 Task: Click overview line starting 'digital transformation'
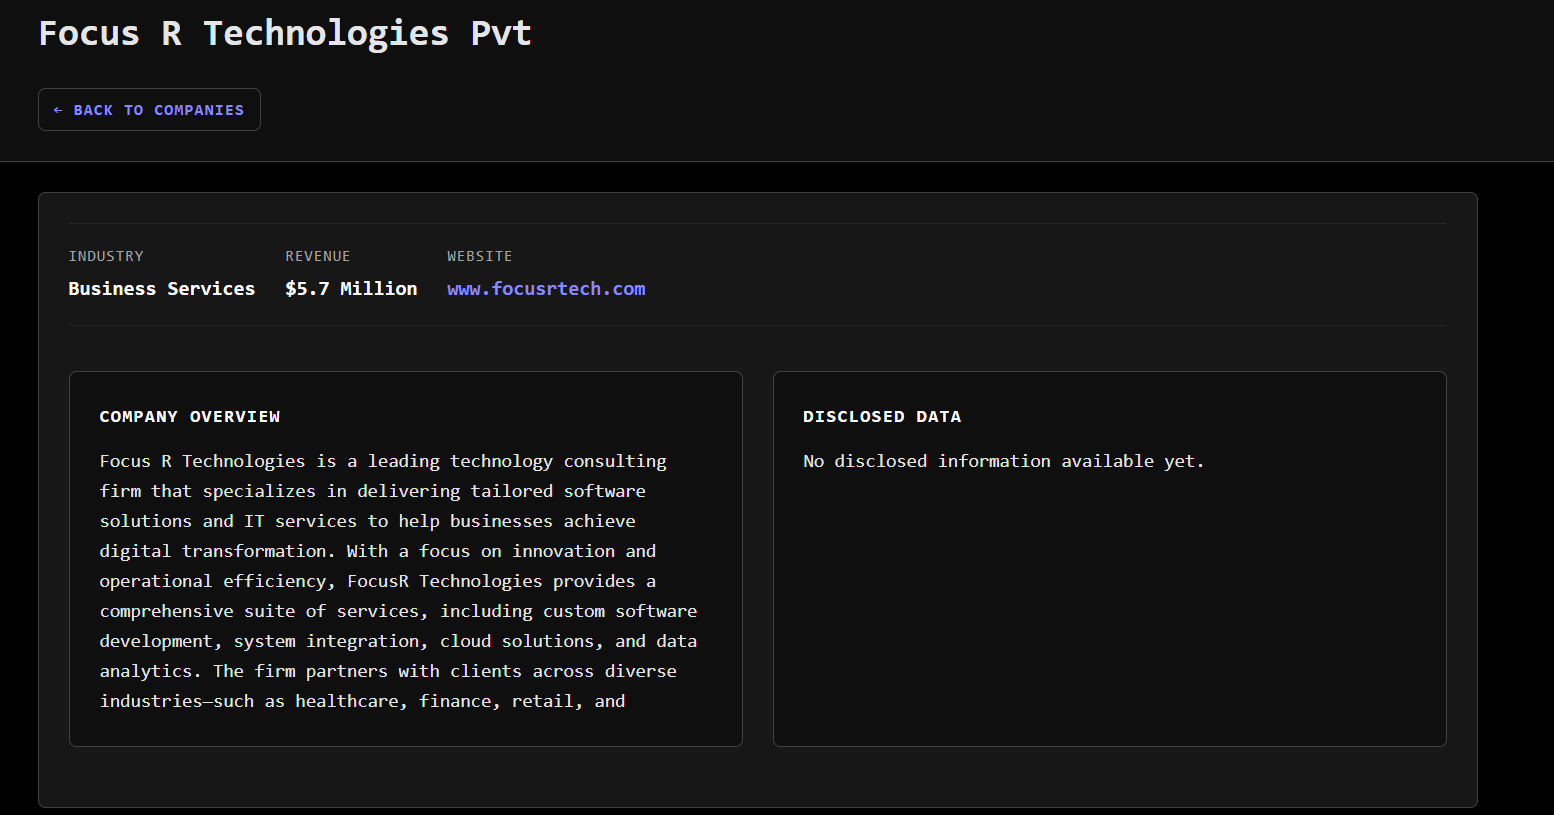pyautogui.click(x=377, y=551)
